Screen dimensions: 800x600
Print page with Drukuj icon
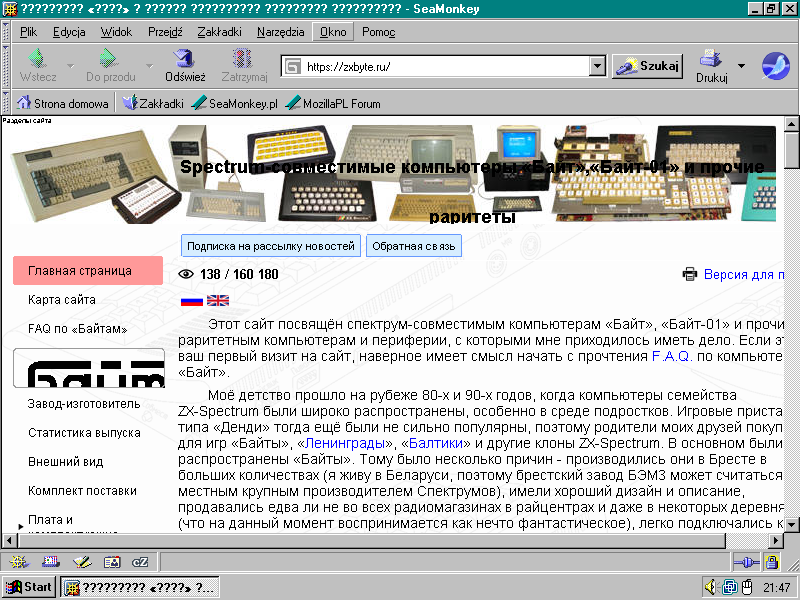(x=711, y=58)
